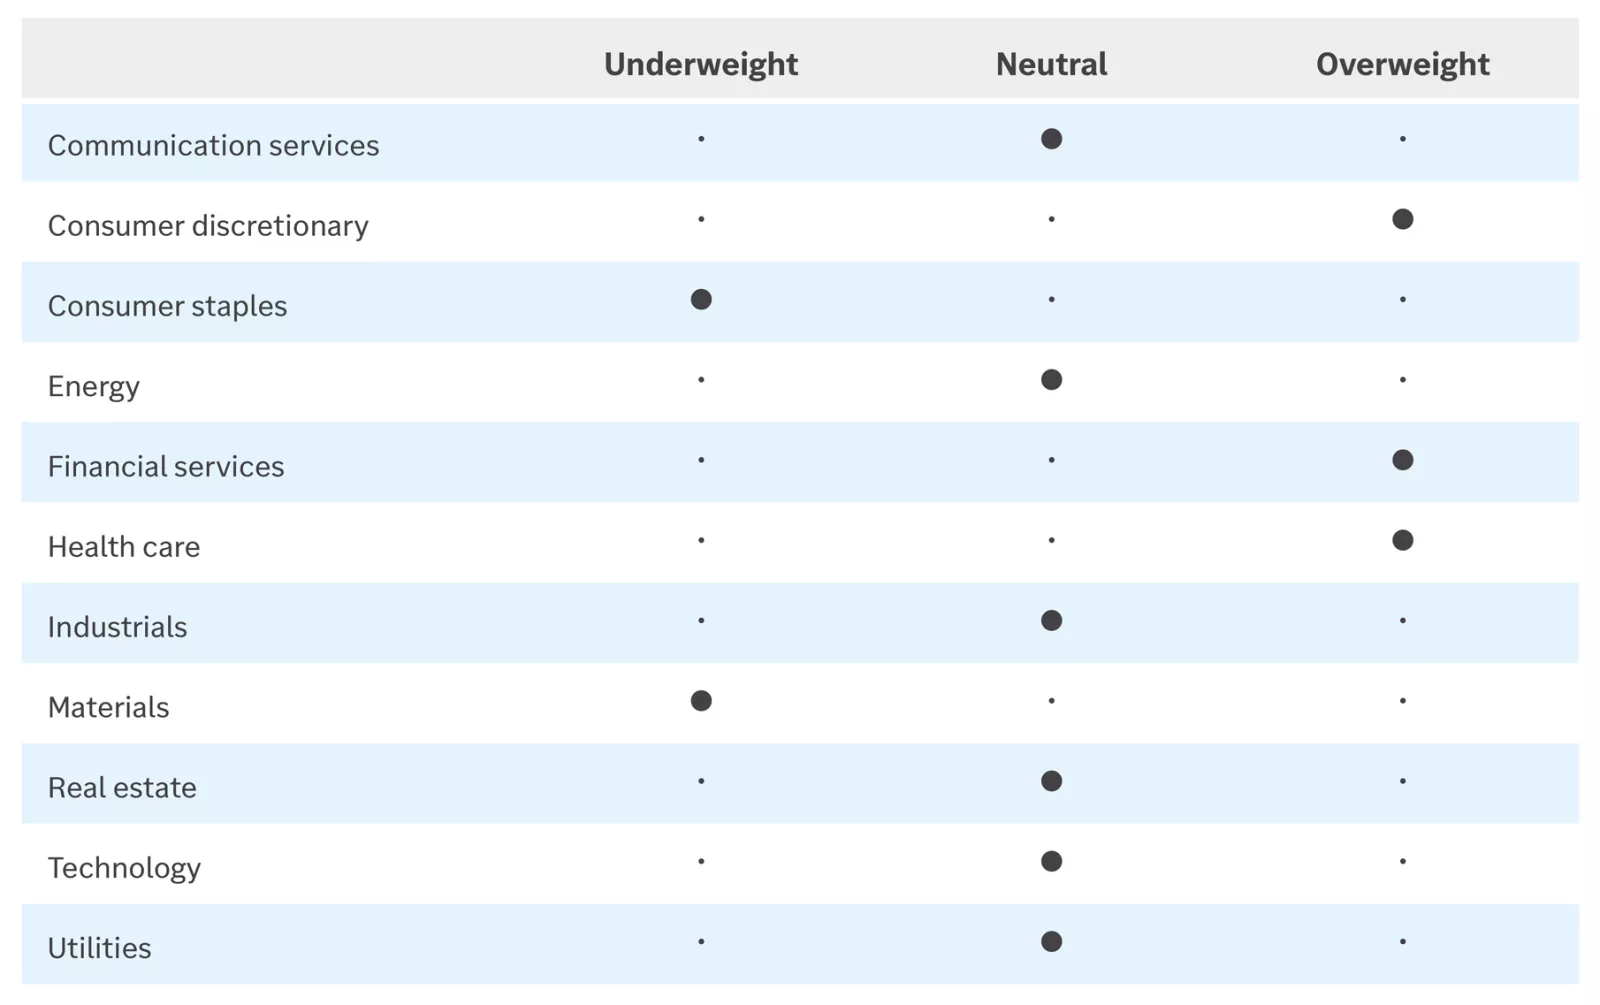
Task: Select the small Overweight dot for Energy
Action: point(1402,380)
